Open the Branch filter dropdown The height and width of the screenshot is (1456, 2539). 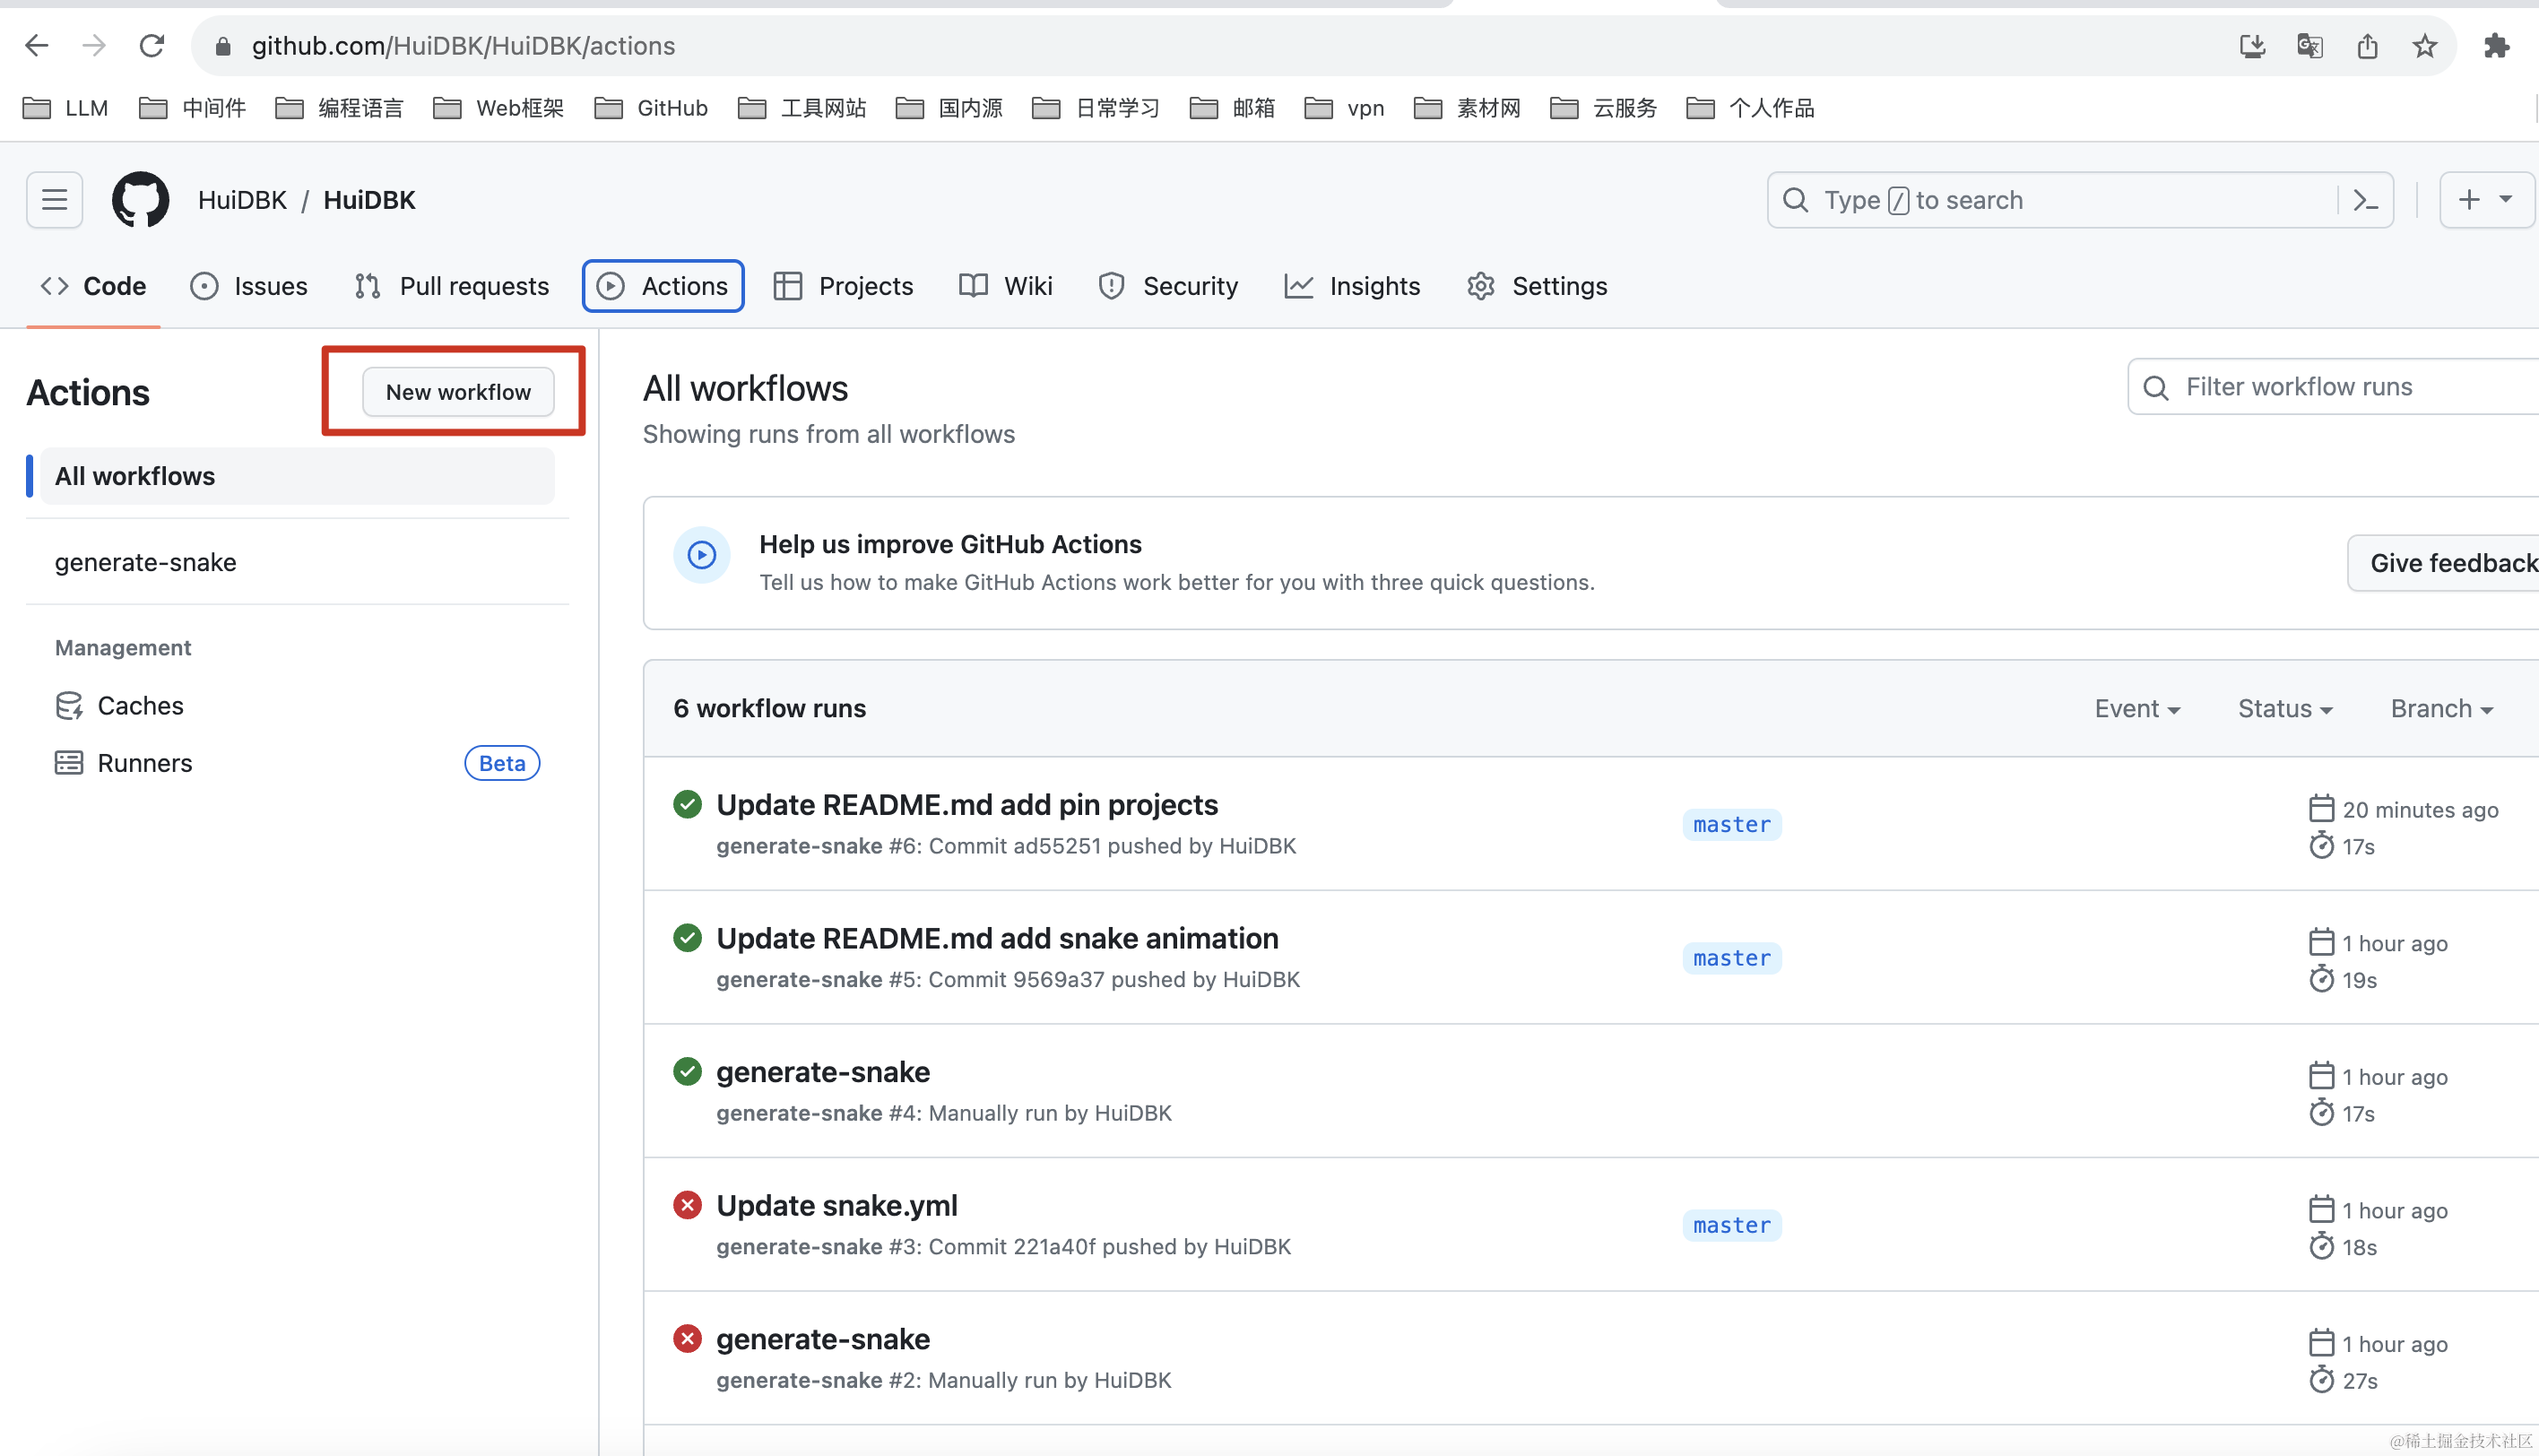(x=2440, y=708)
